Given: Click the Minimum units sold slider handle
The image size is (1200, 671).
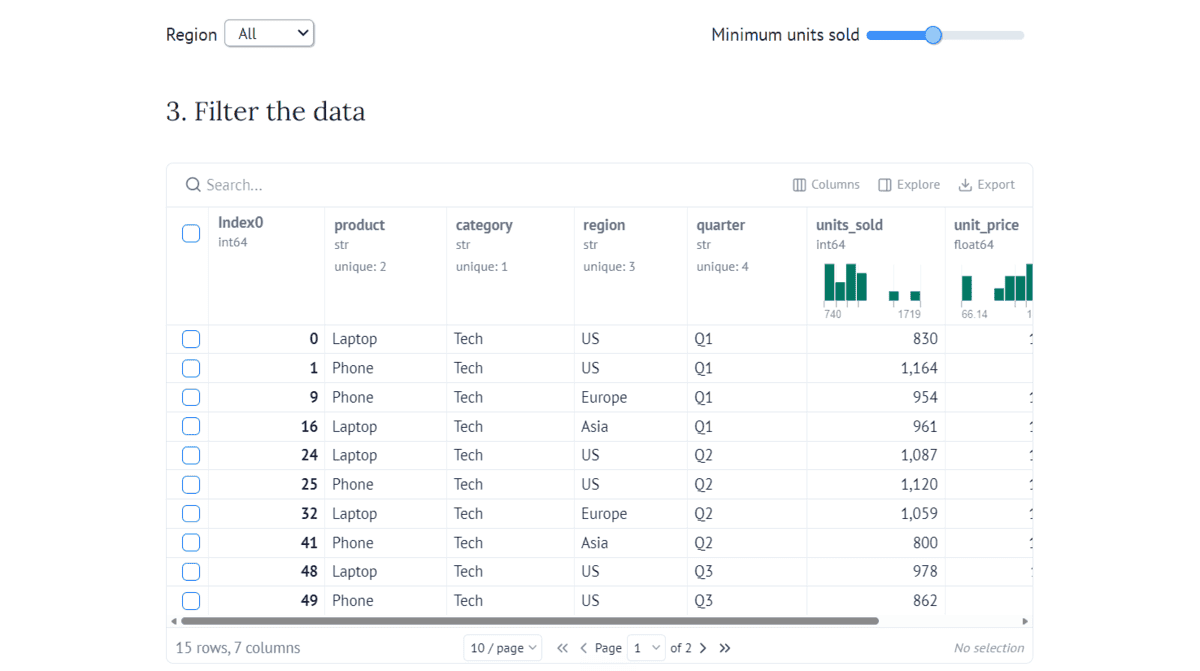Looking at the screenshot, I should 933,35.
